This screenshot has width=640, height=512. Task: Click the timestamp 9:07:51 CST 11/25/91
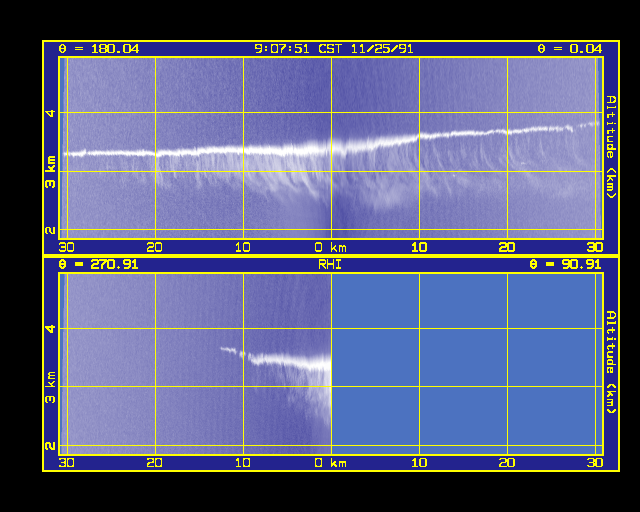click(333, 49)
